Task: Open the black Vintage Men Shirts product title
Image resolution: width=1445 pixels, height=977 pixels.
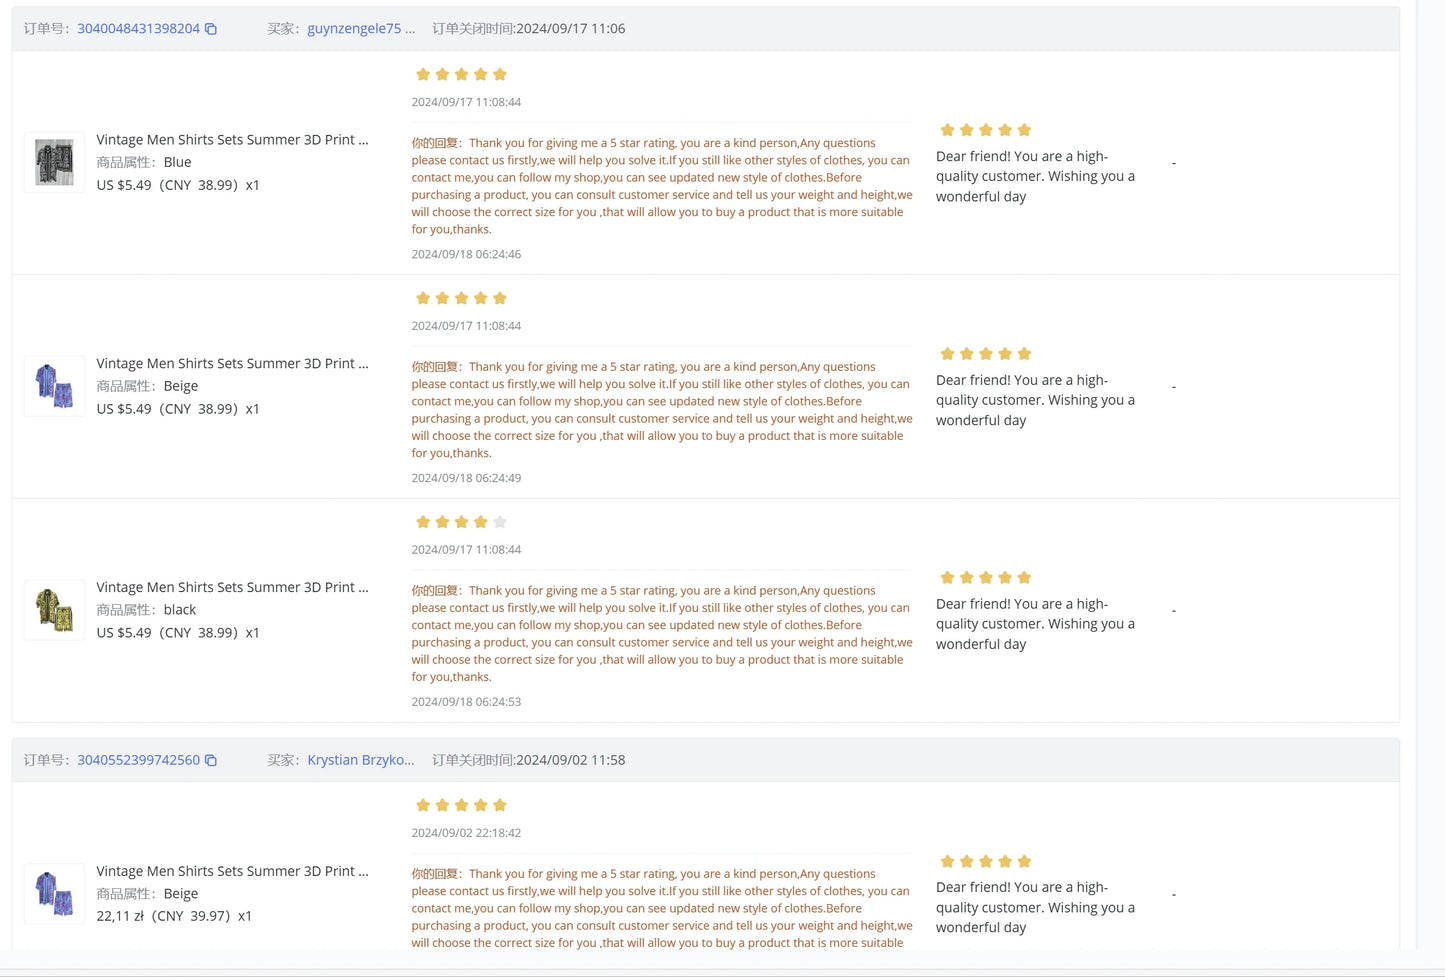Action: tap(232, 587)
